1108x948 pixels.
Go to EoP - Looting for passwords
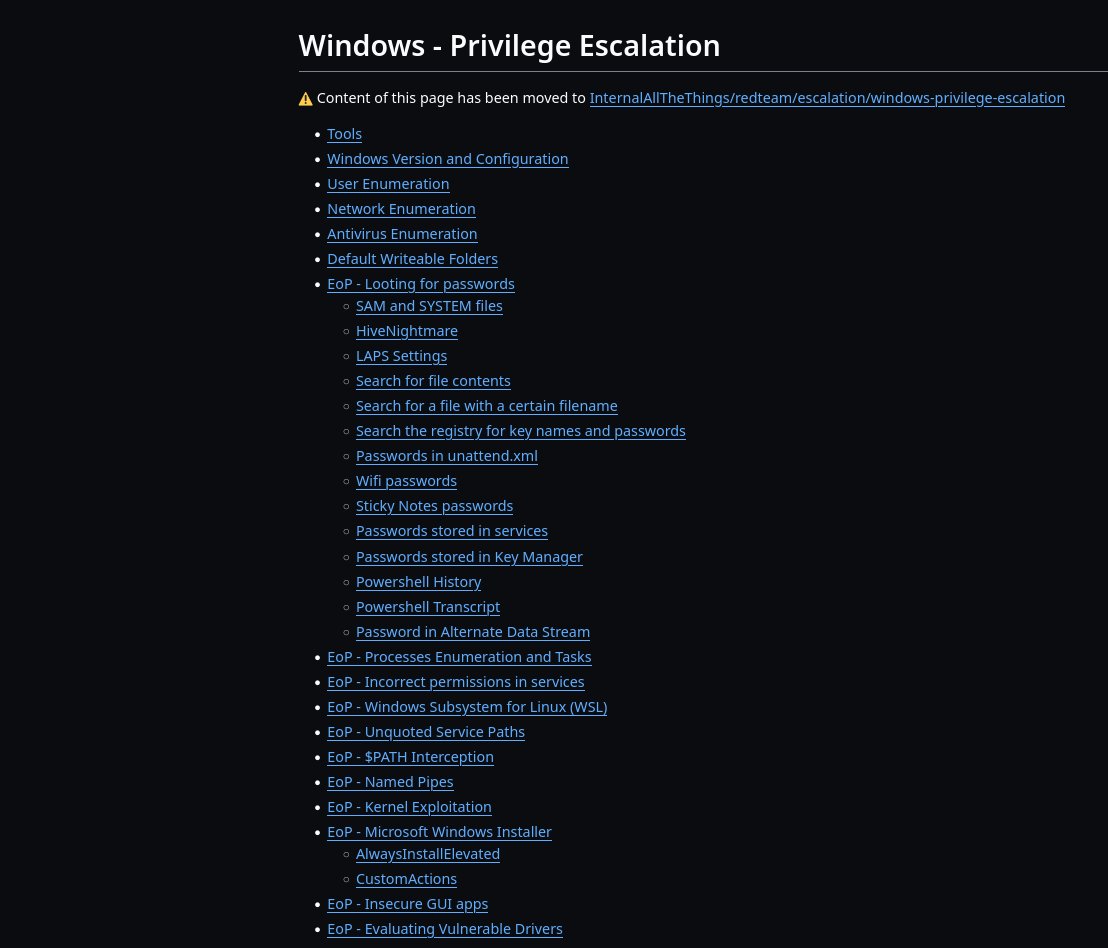pos(420,284)
